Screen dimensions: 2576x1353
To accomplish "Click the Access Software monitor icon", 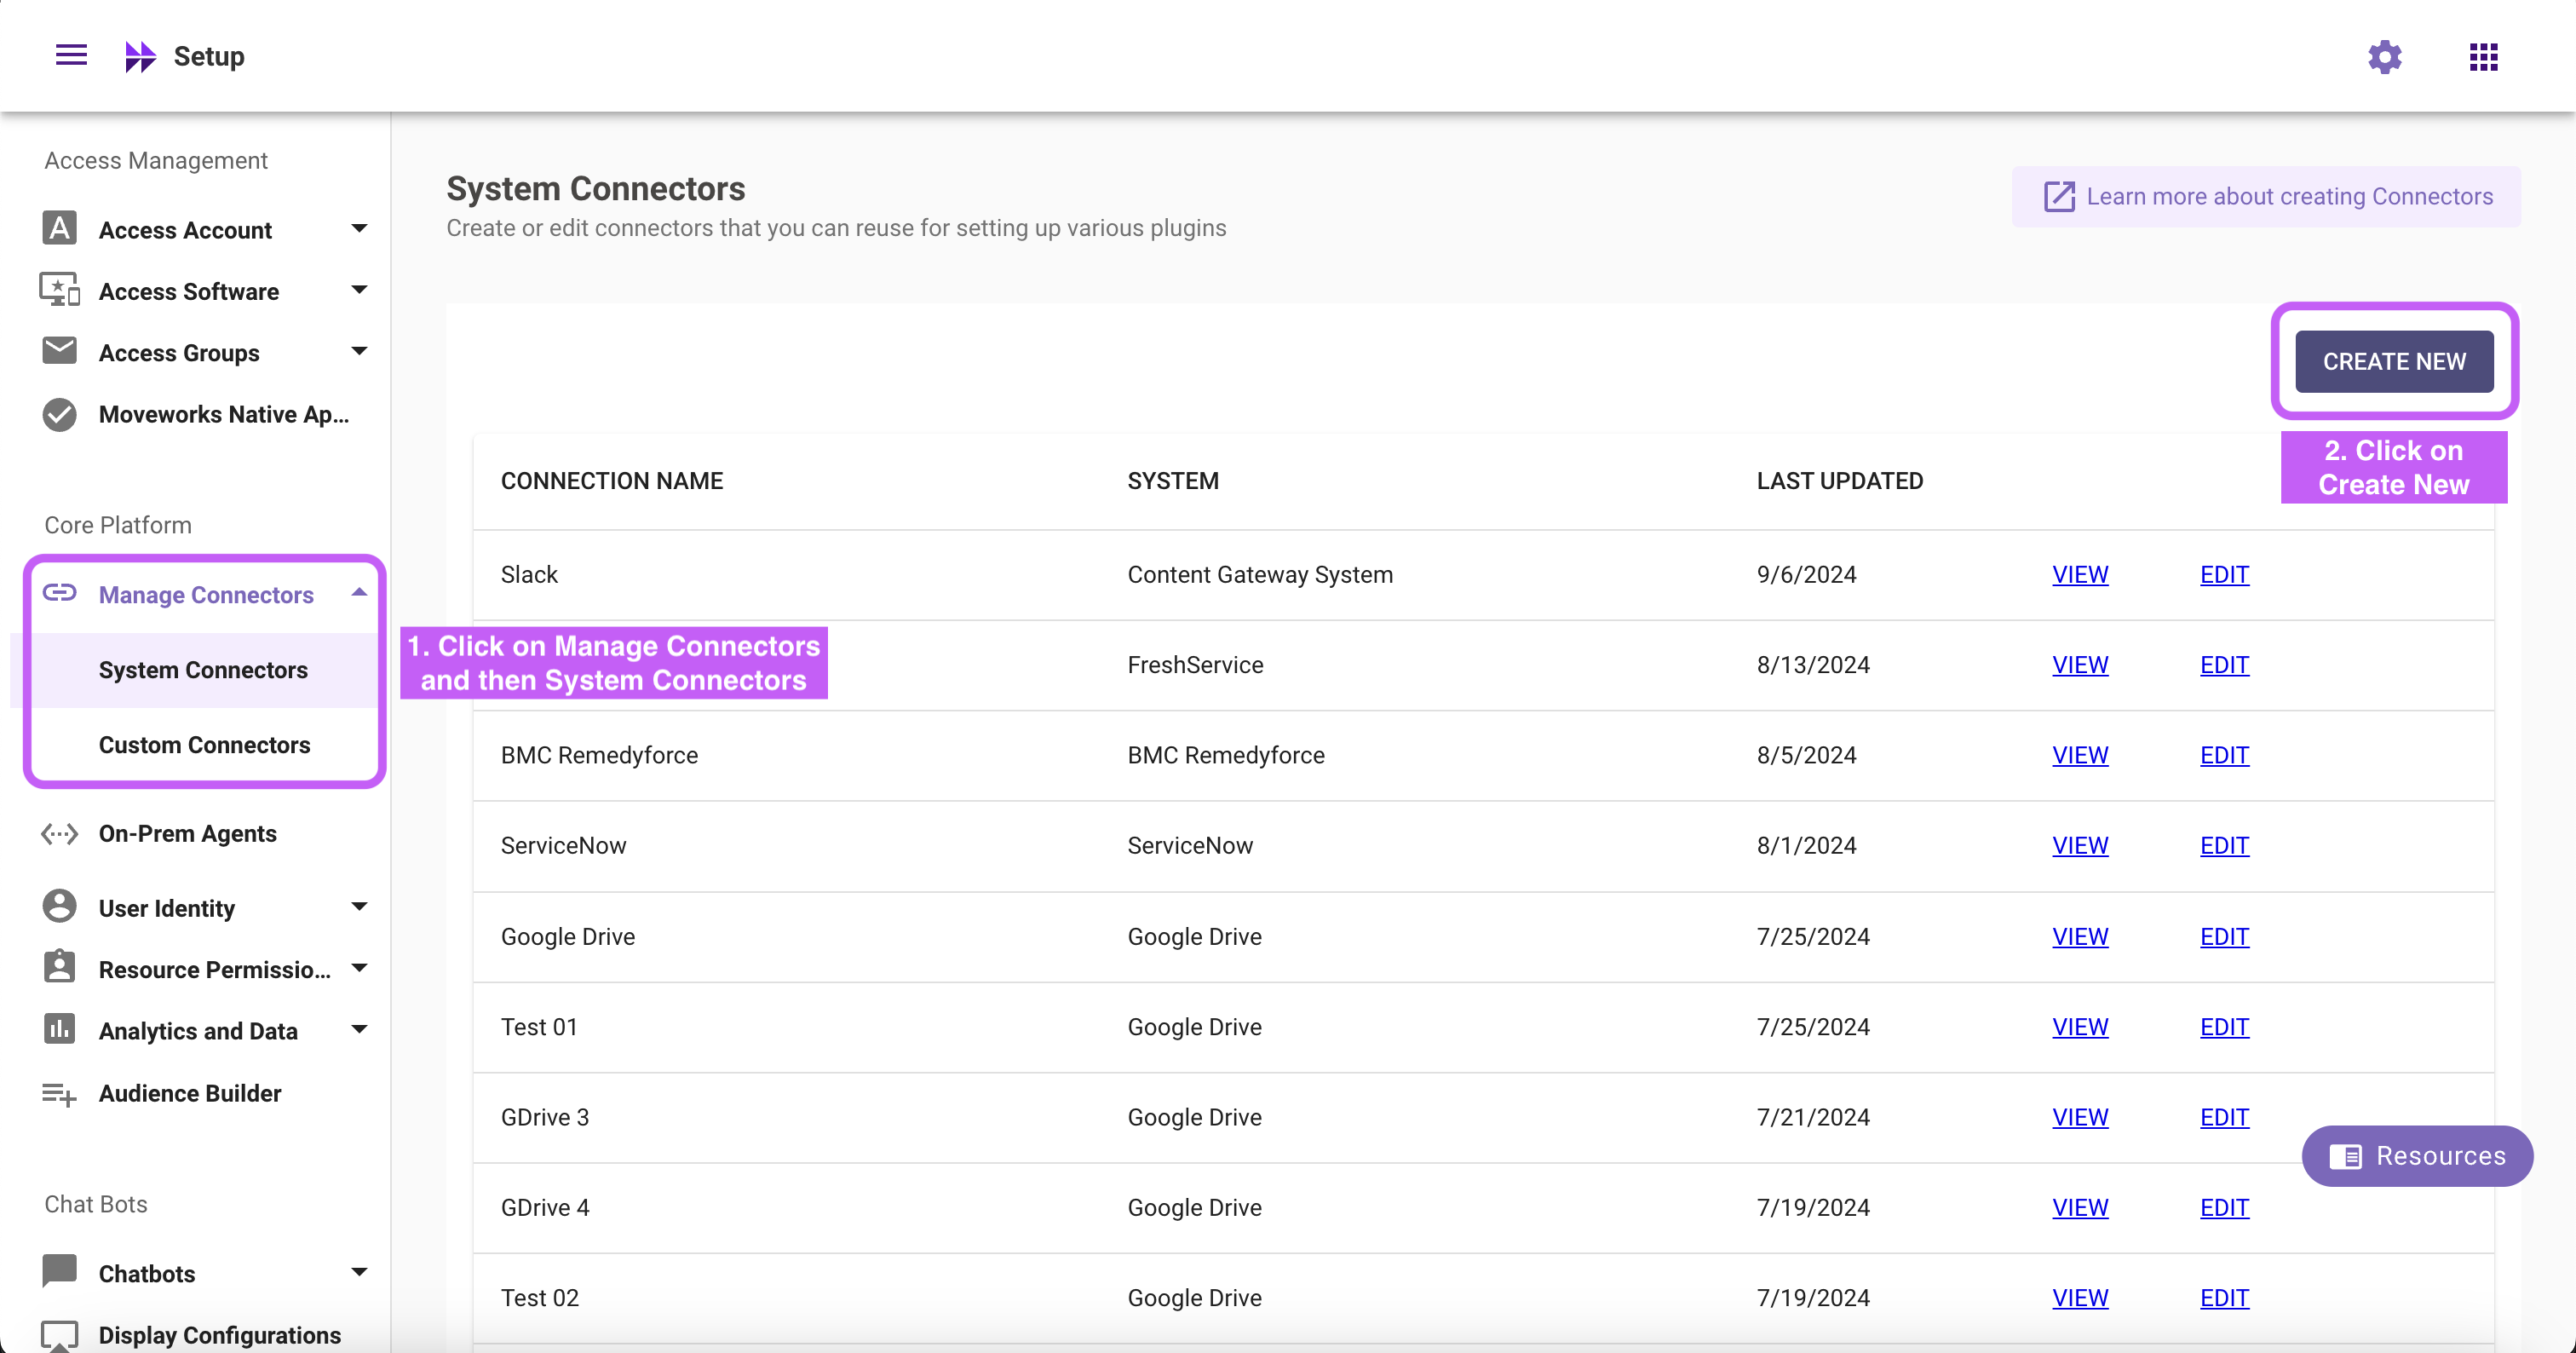I will pos(60,290).
